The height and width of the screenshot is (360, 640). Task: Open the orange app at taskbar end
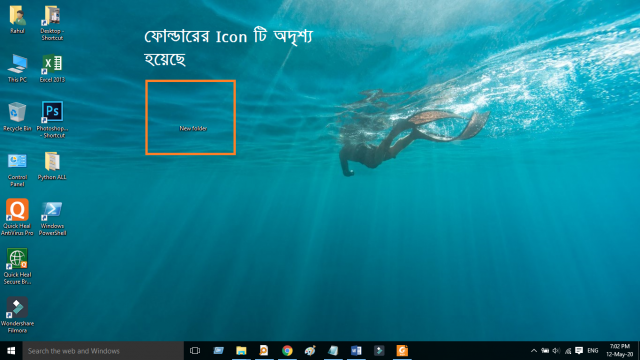402,351
